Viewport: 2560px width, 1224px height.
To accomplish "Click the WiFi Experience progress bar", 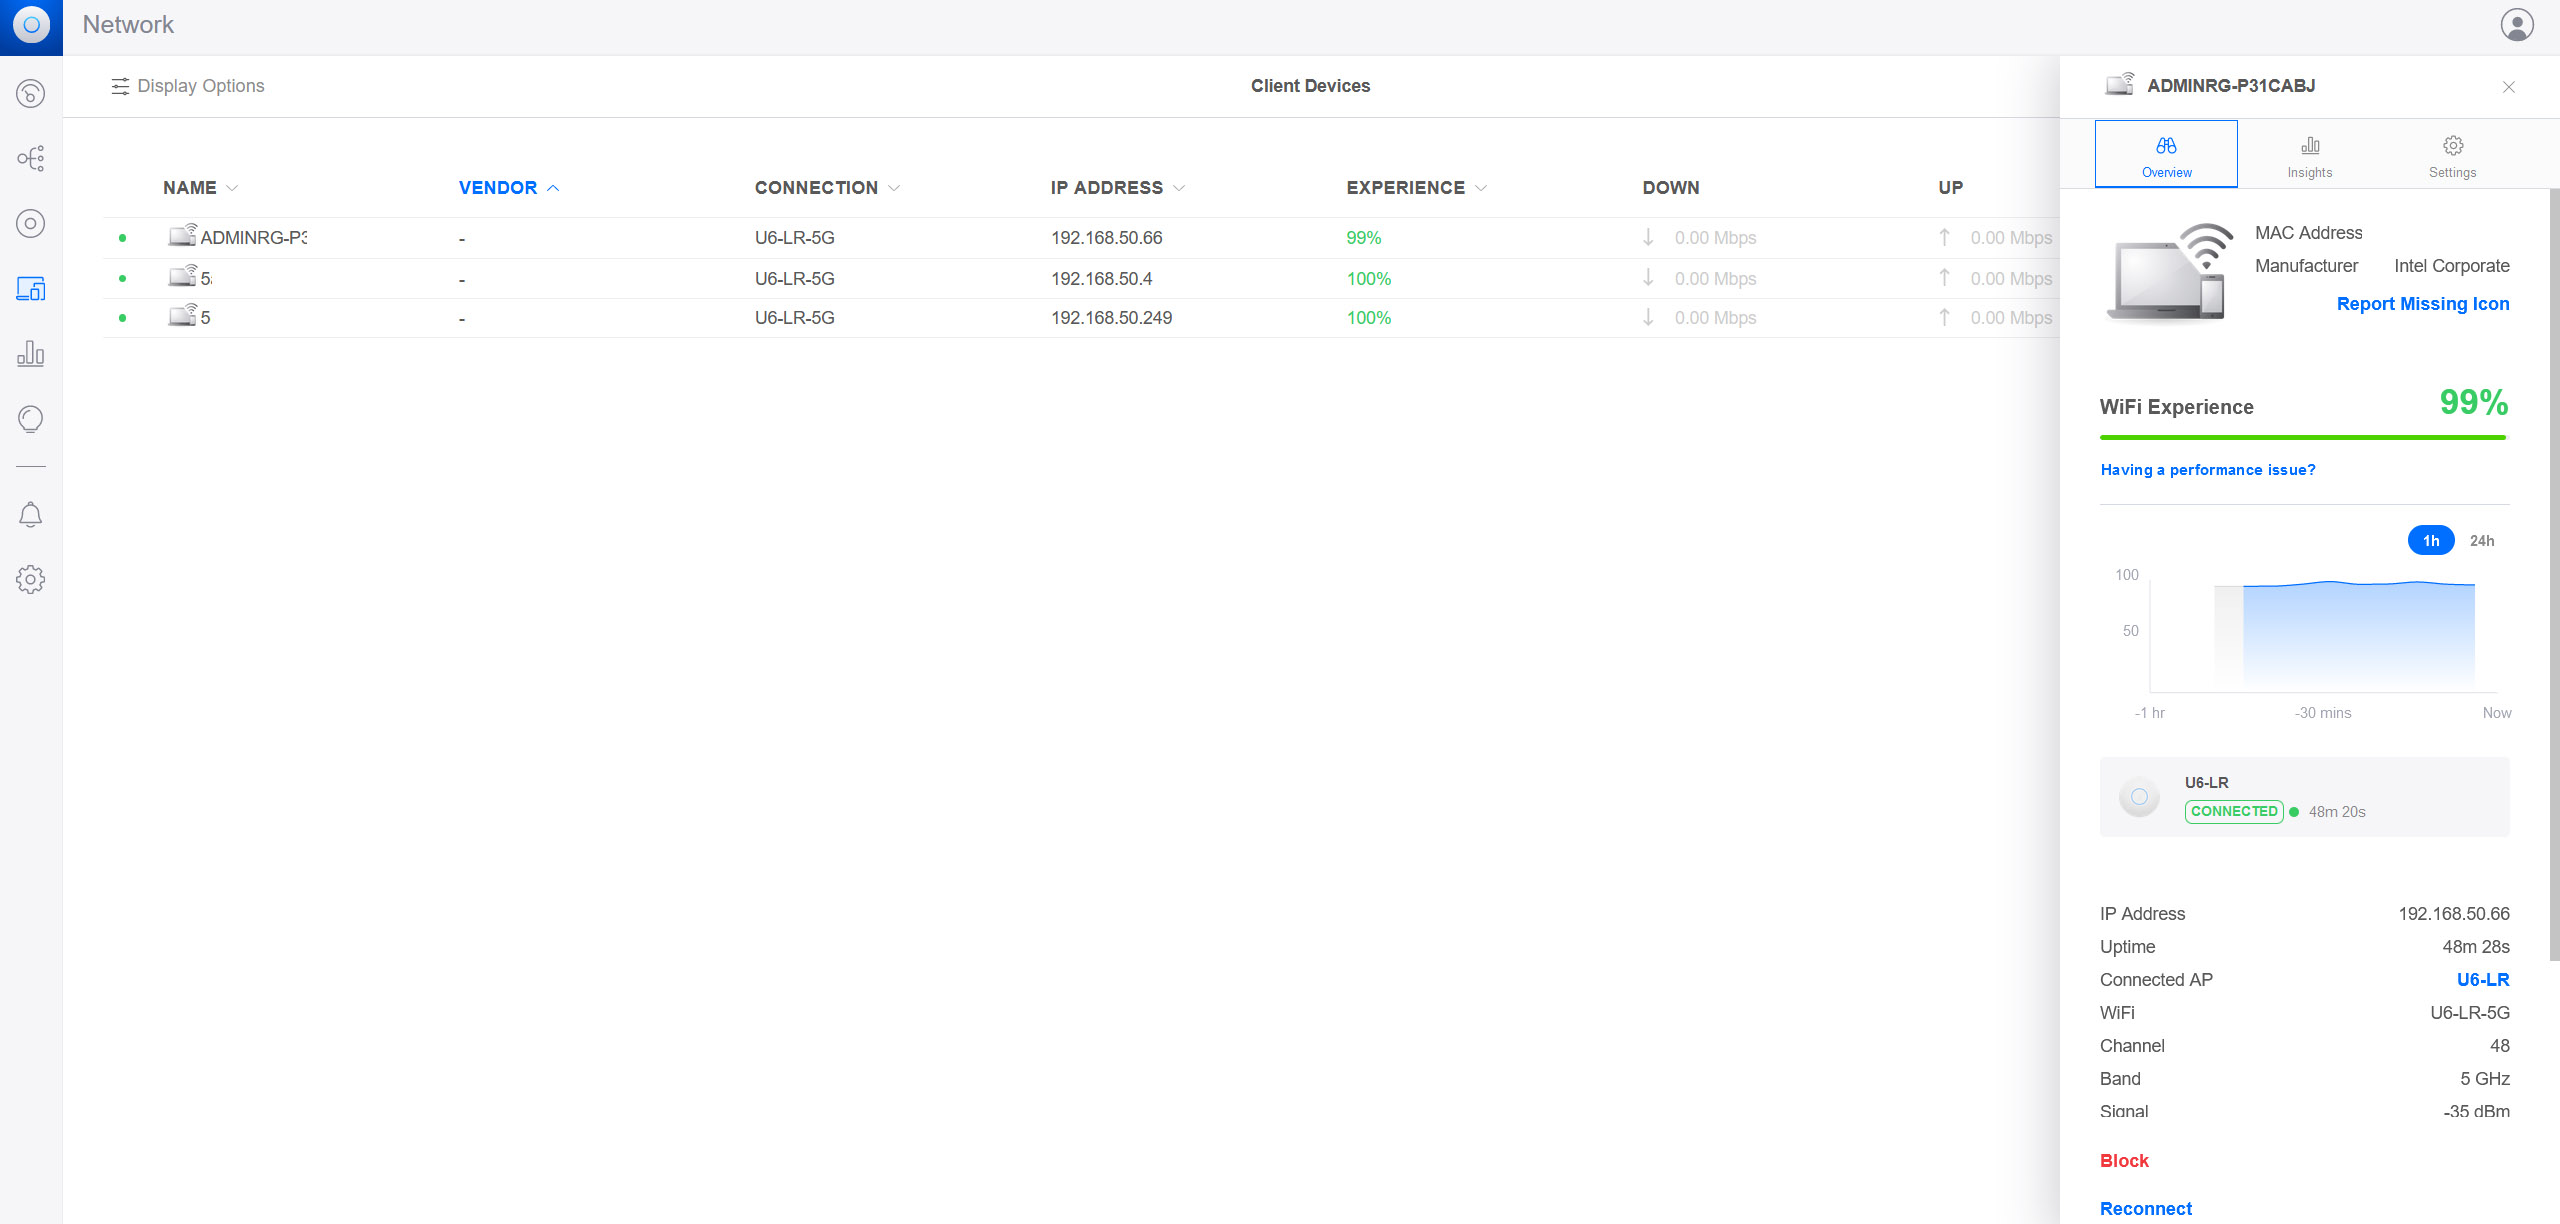I will pos(2303,437).
